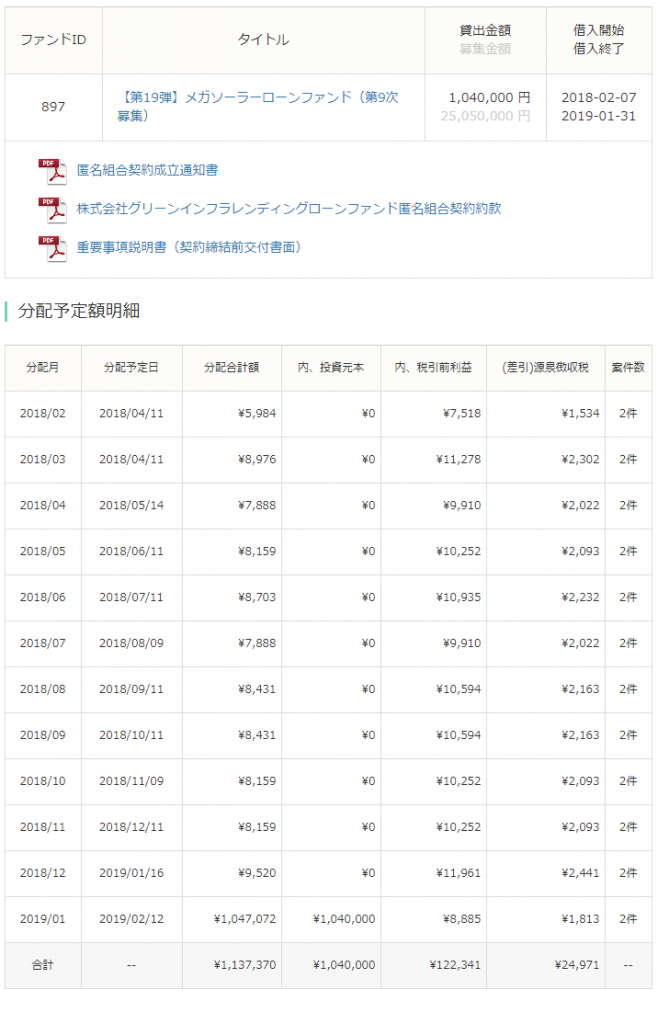Select the ¥1,137,370 total in 合計 row
Image resolution: width=658 pixels, height=1024 pixels.
click(x=245, y=965)
